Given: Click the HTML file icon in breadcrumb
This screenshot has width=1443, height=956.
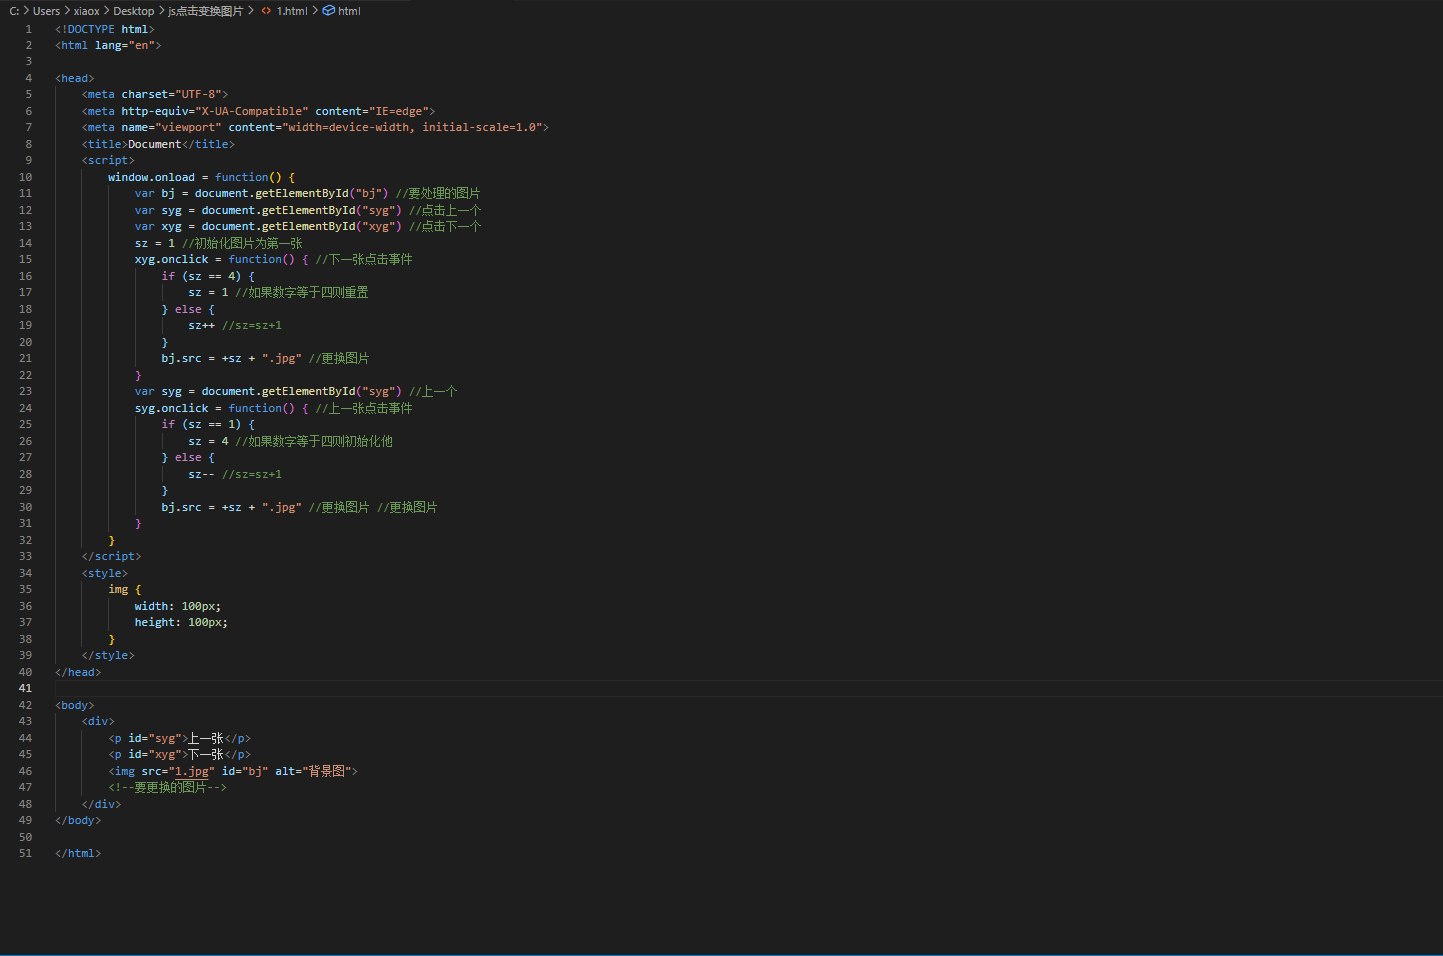Looking at the screenshot, I should 266,11.
